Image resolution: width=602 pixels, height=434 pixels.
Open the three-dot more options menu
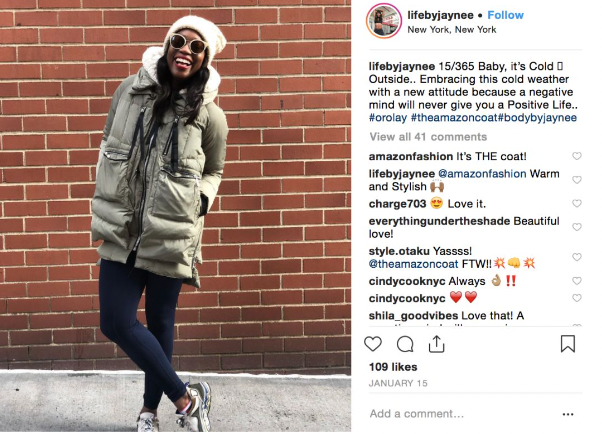click(568, 414)
